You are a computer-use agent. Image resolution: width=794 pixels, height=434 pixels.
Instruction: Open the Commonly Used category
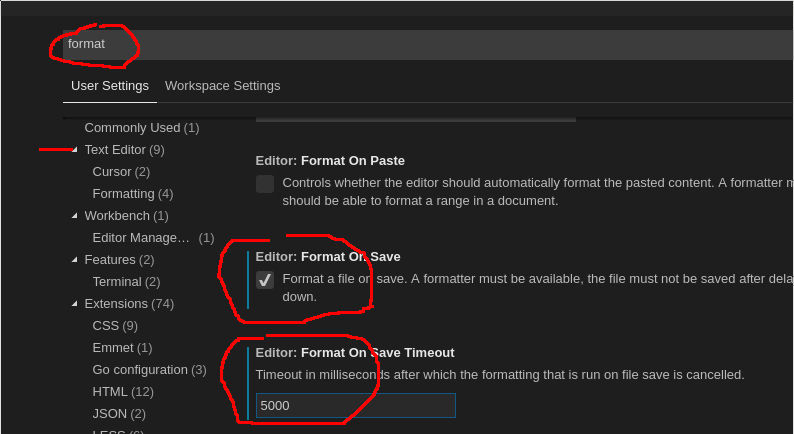[x=142, y=128]
